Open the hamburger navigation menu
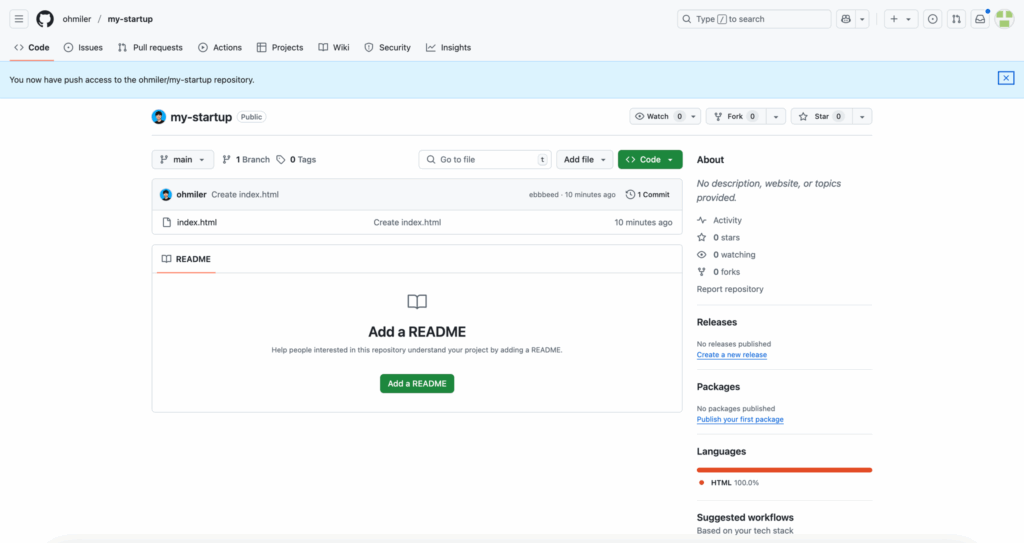Screen dimensions: 1024x543 point(19,19)
